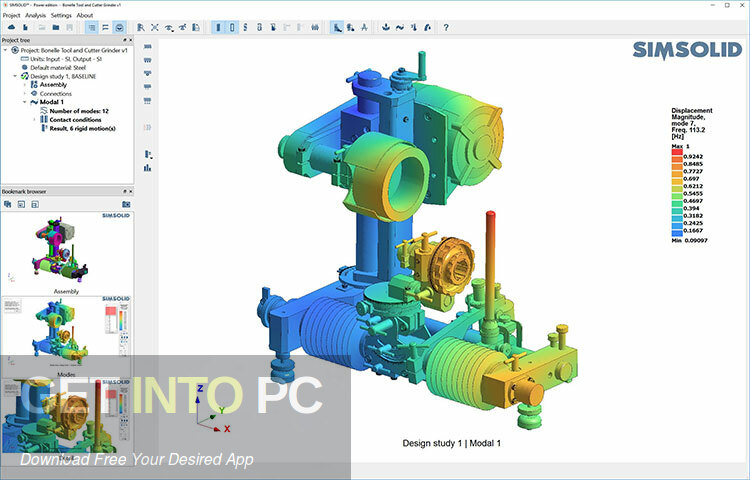Click the third icon in Bookmark browser toolbar
The height and width of the screenshot is (480, 750).
click(x=35, y=204)
